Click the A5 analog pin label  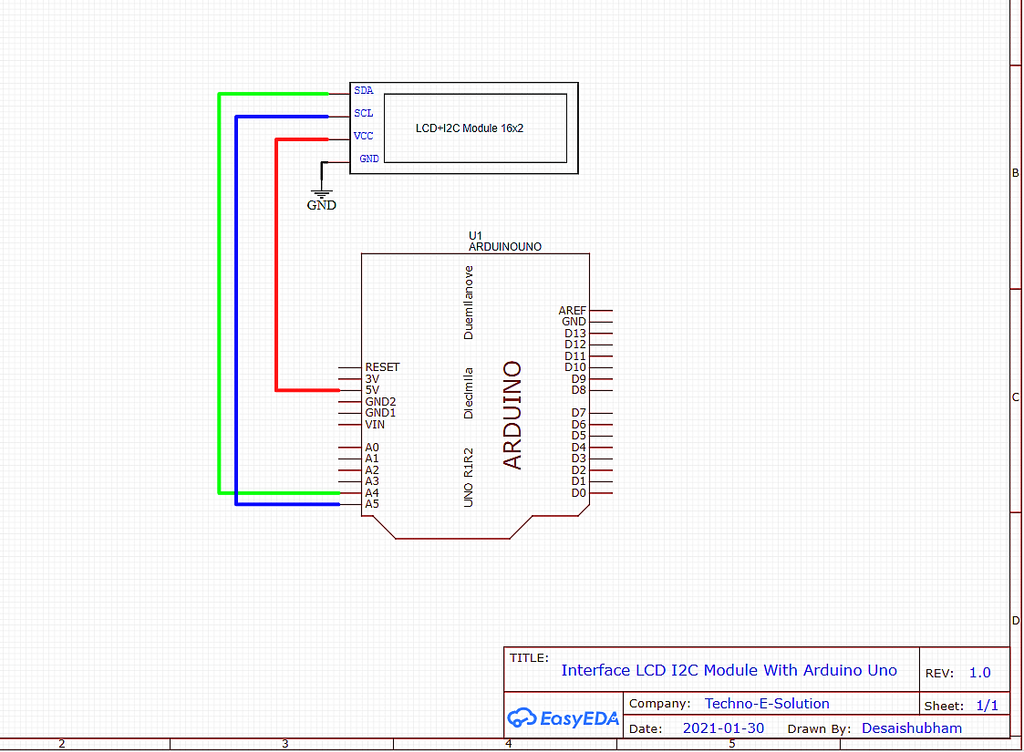click(x=372, y=504)
